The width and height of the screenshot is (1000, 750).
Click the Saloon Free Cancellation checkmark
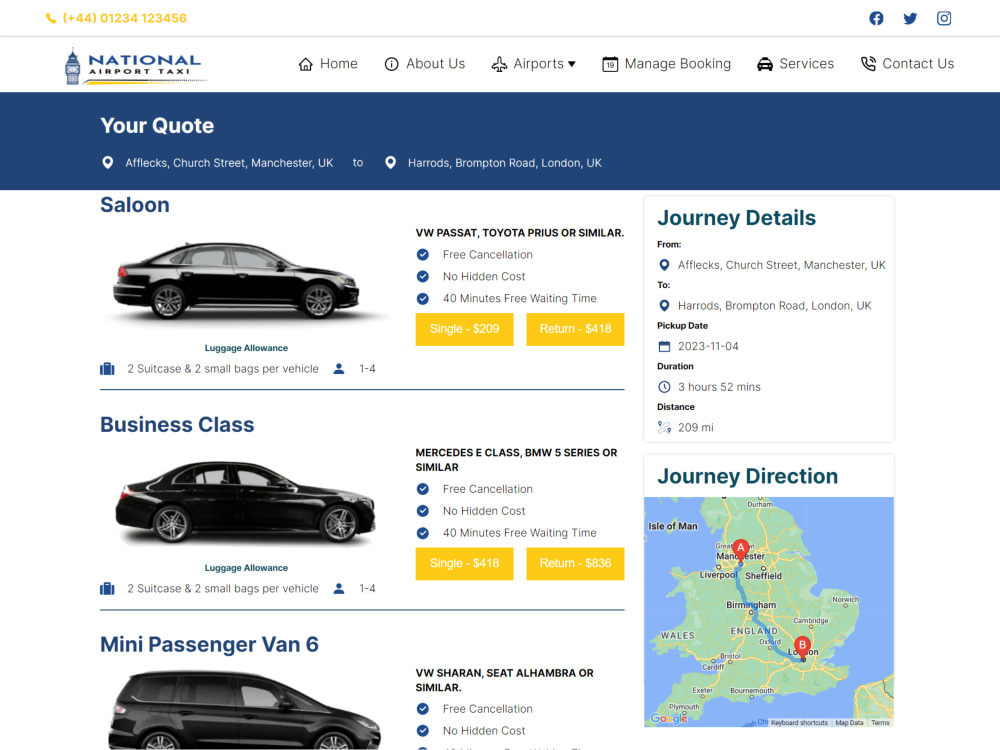(423, 254)
